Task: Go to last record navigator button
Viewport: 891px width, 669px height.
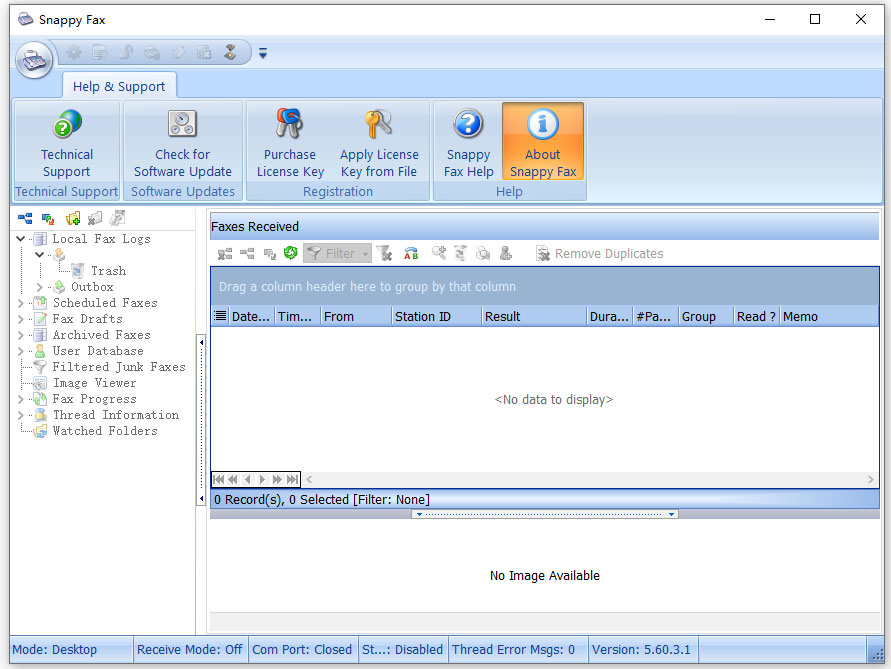Action: (292, 480)
